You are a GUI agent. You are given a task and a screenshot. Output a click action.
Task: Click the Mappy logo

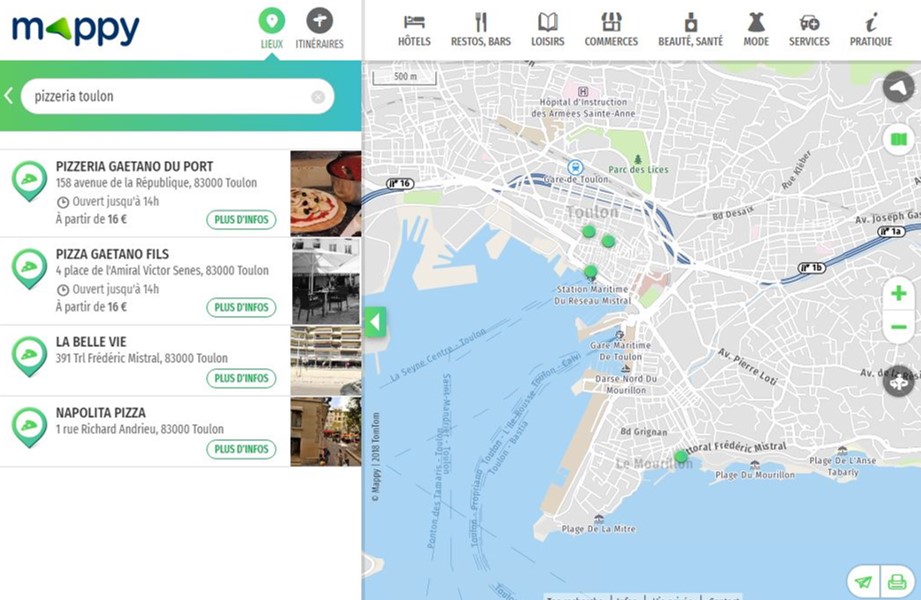[x=76, y=29]
